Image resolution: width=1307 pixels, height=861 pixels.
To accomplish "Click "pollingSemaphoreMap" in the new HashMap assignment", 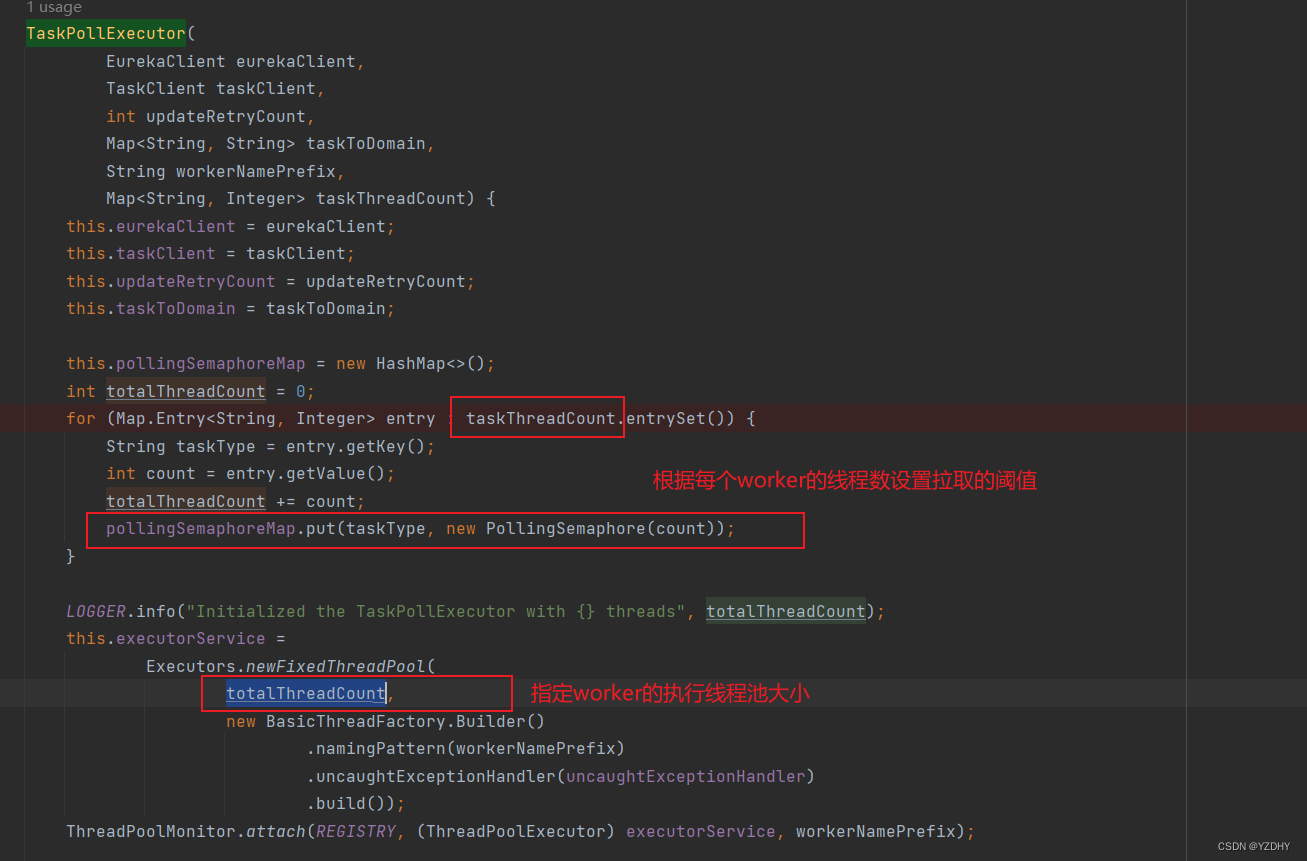I will coord(210,364).
